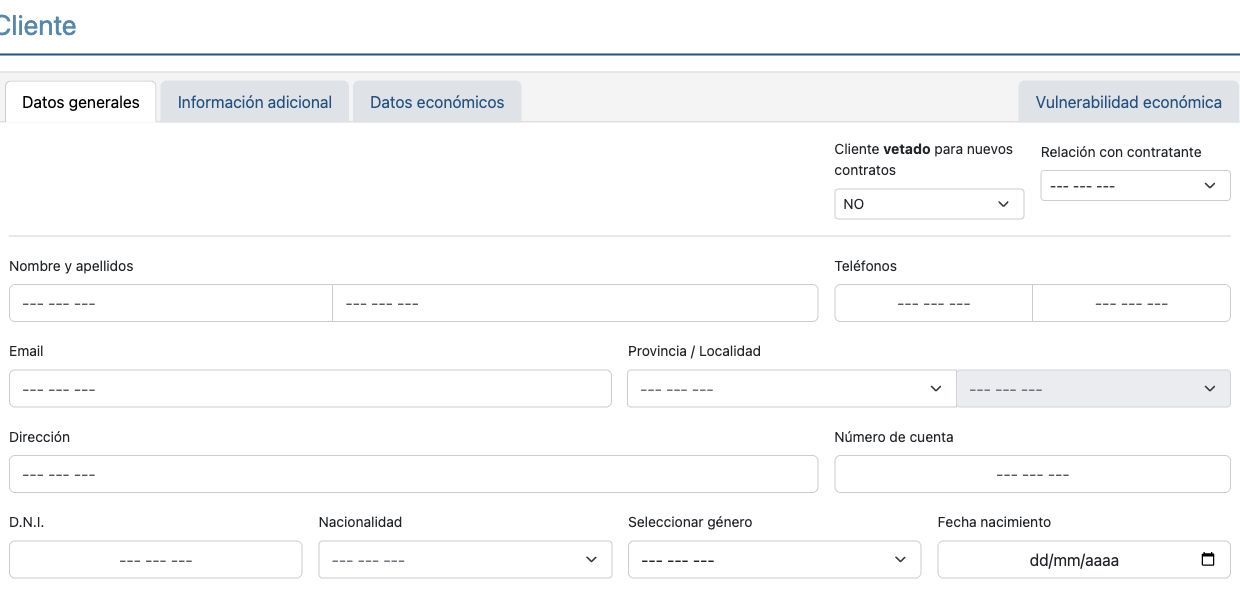Click the Dirección label
Screen dimensions: 1240x597
point(39,437)
